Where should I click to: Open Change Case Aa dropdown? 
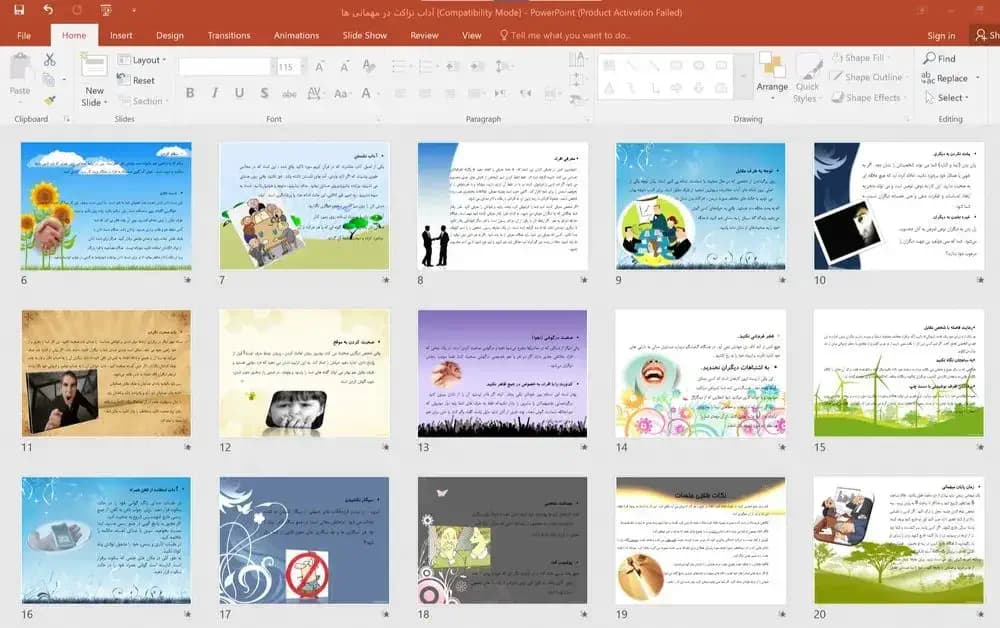342,94
